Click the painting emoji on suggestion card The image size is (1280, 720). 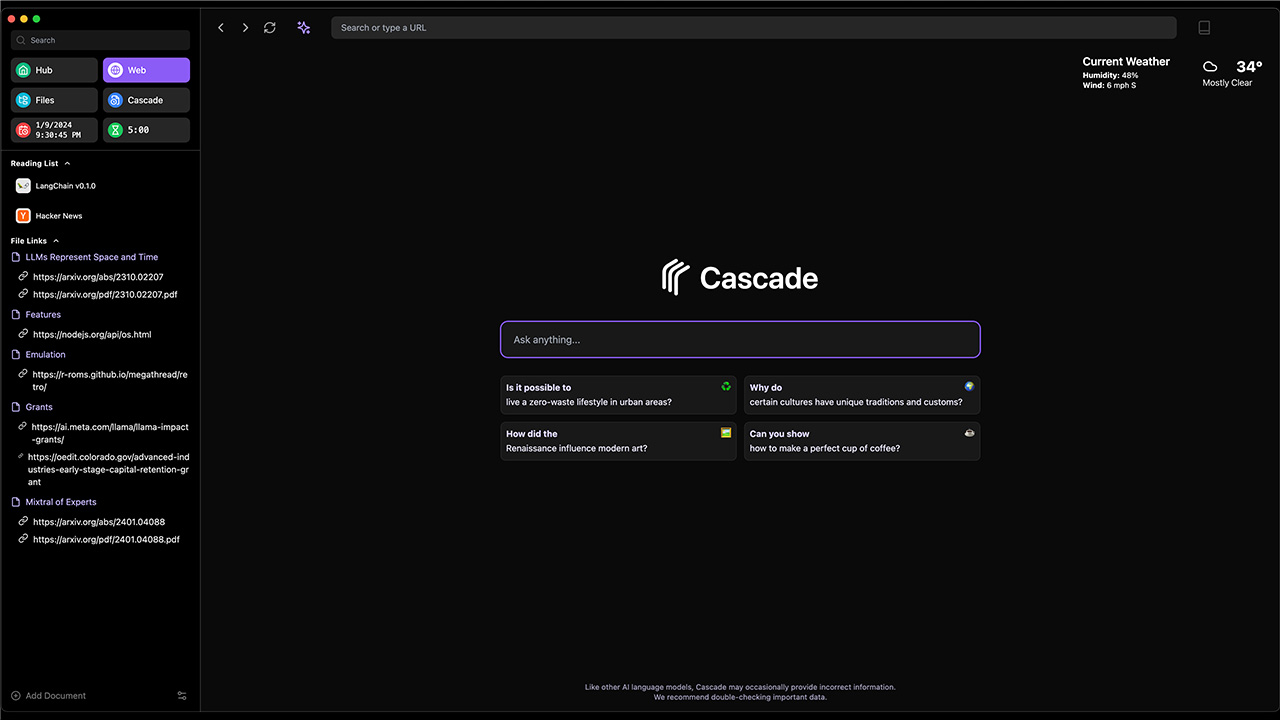click(x=726, y=433)
